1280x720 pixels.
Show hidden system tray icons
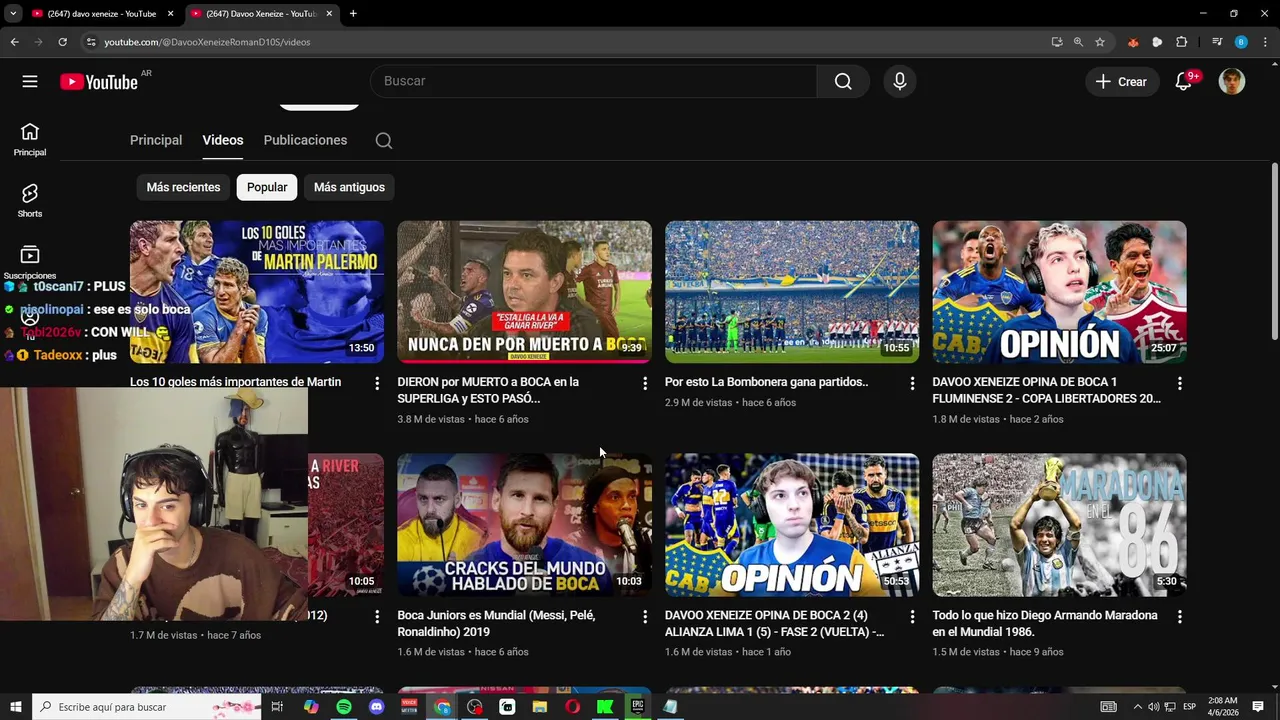(1137, 707)
